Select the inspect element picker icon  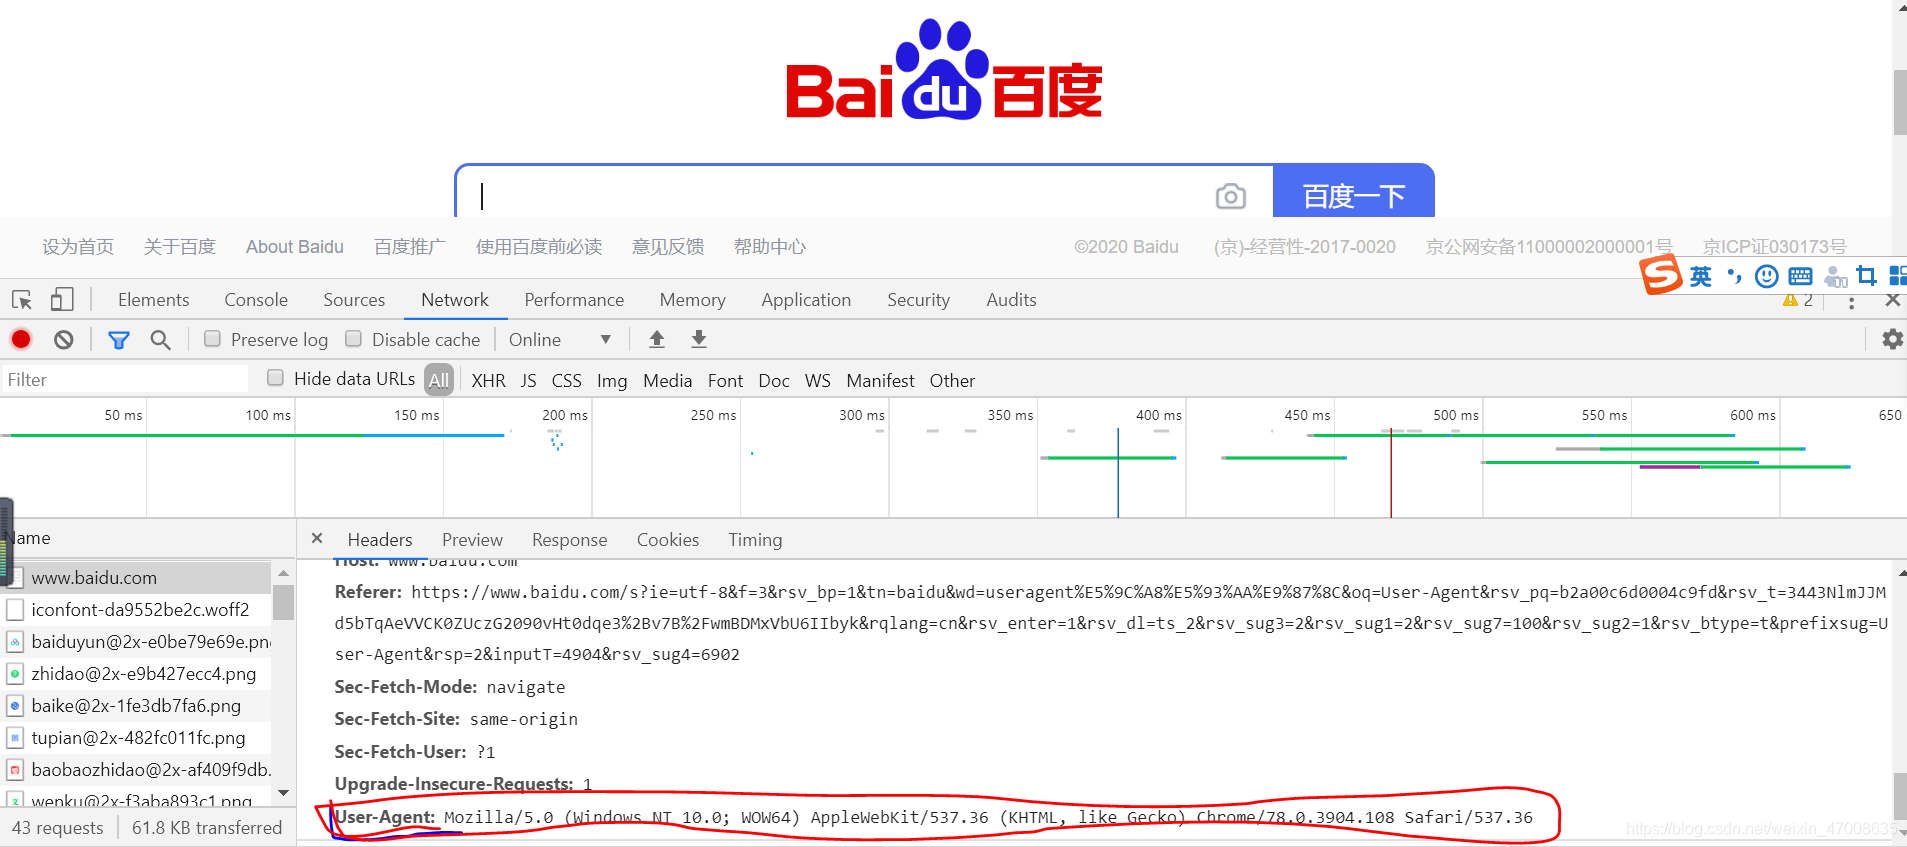22,300
